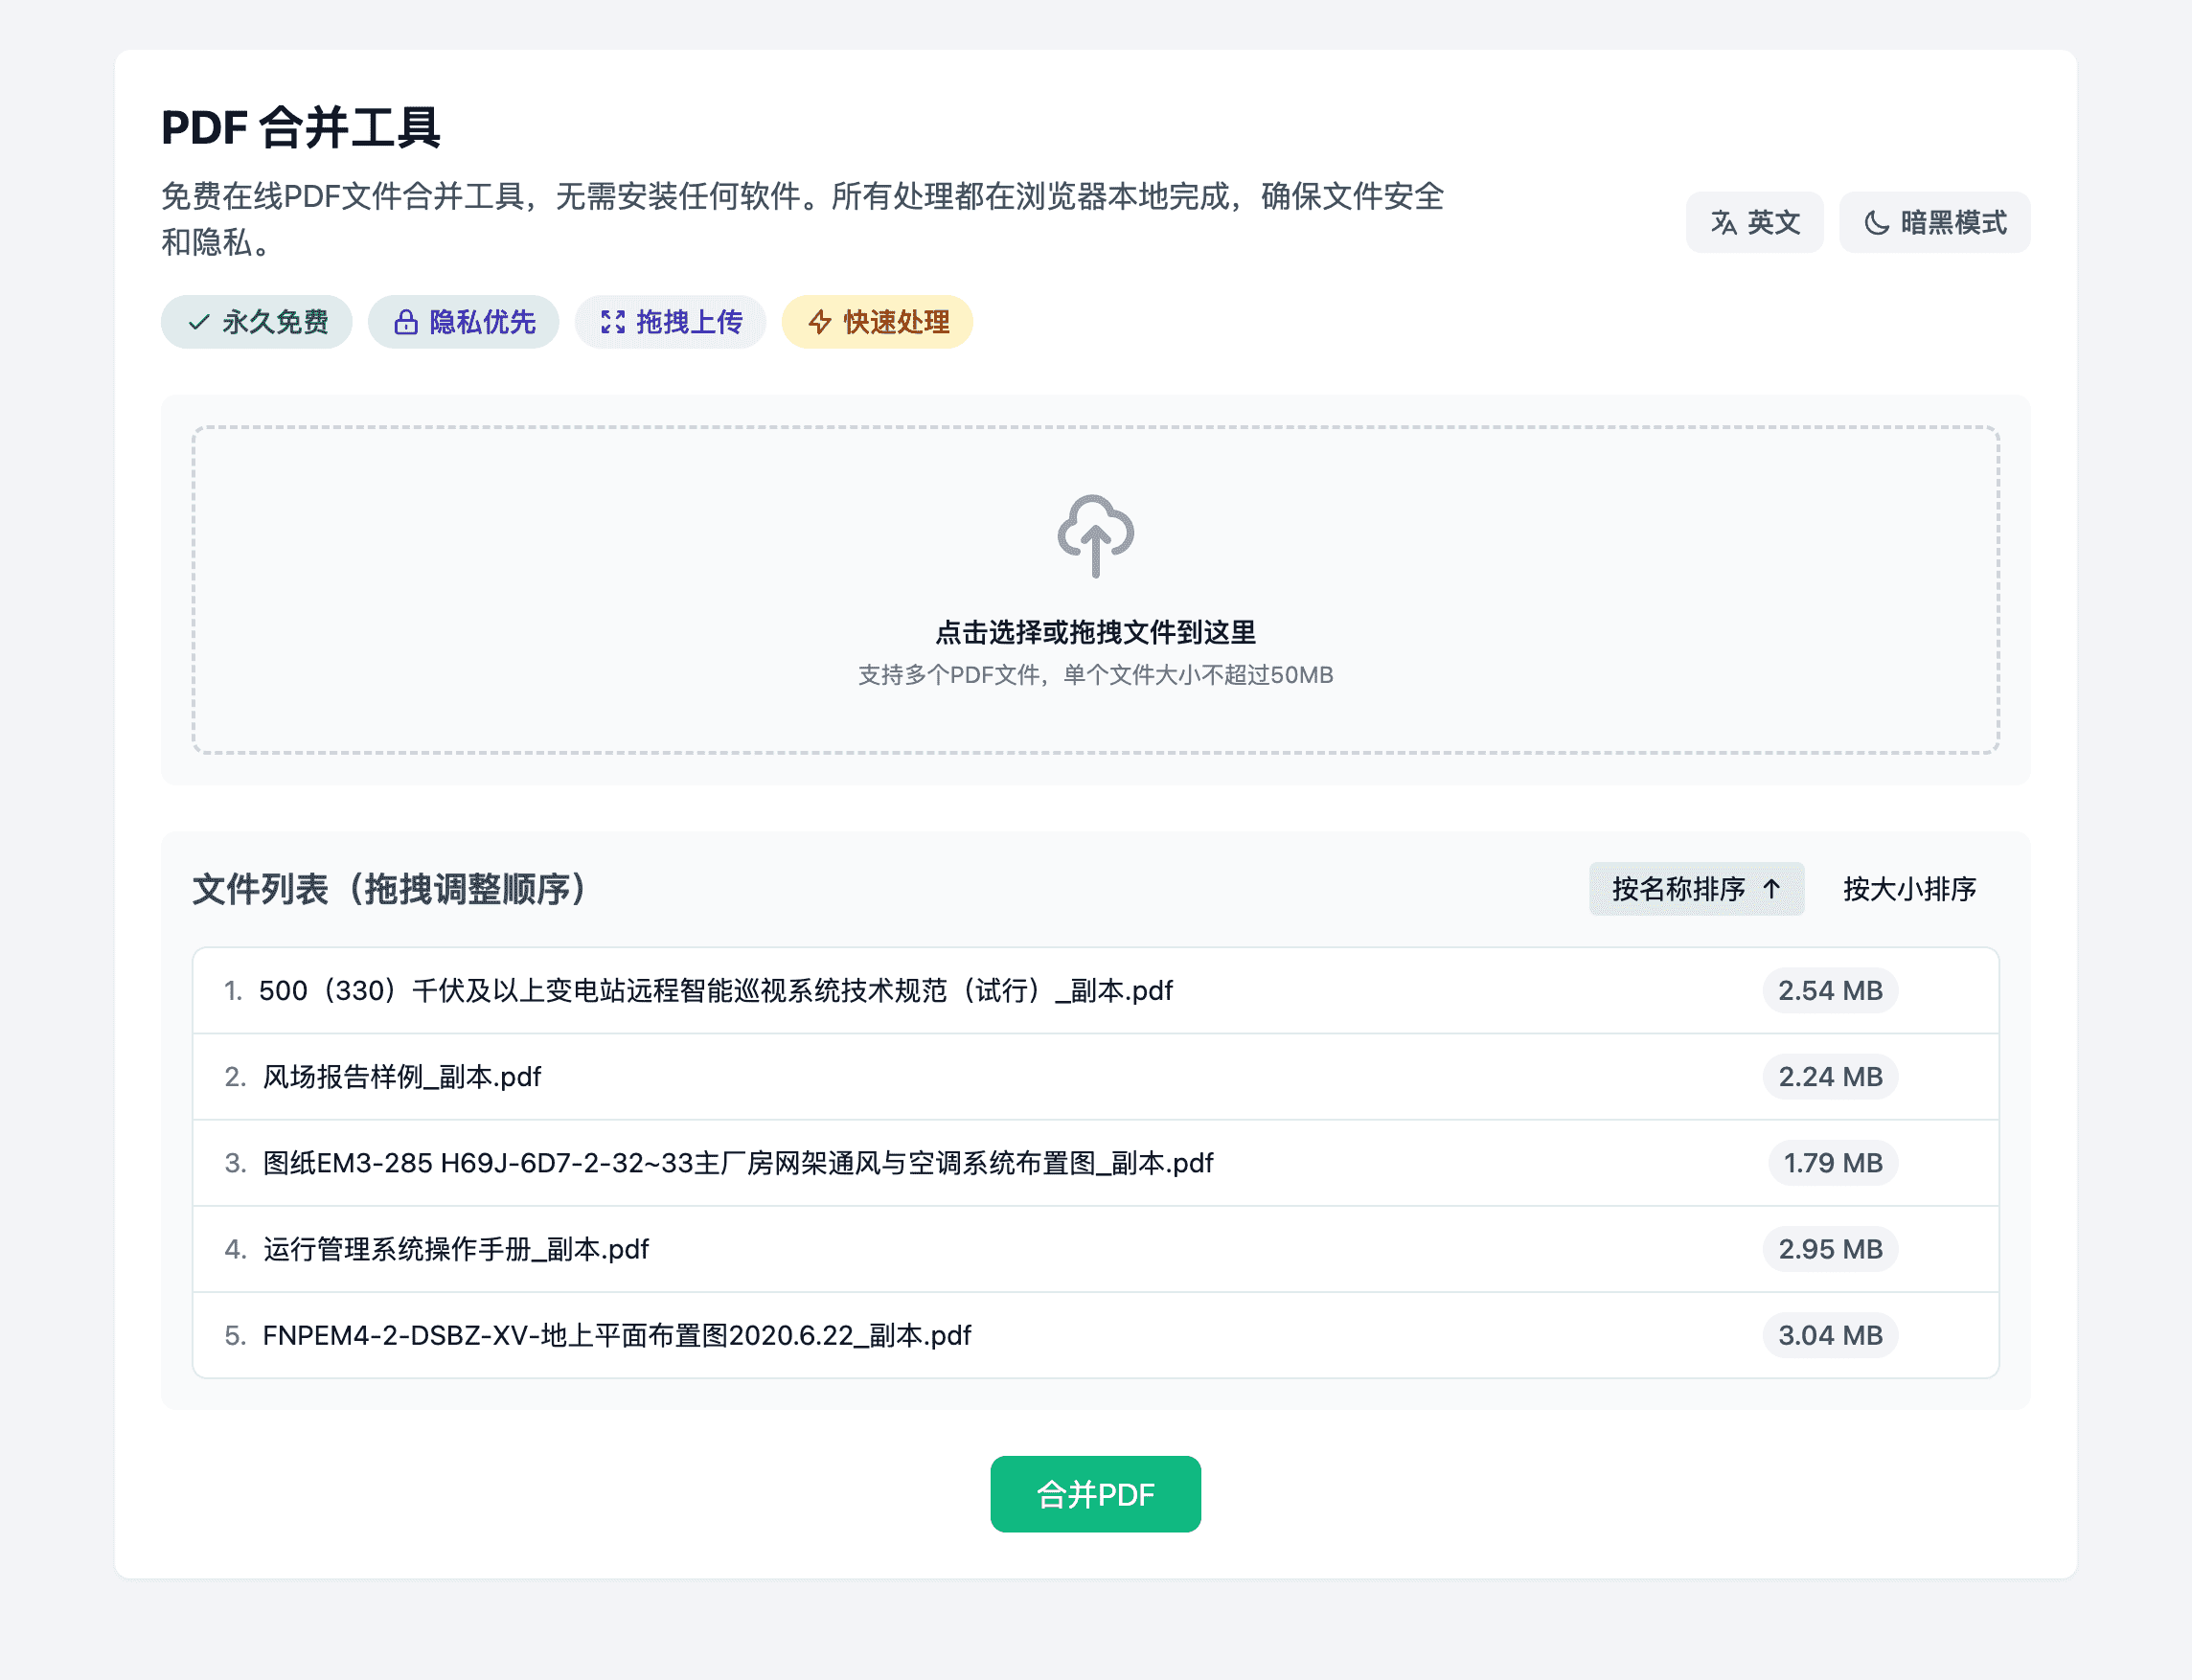Select file 风场报告样例_副本.pdf in list
The width and height of the screenshot is (2192, 1680).
[x=401, y=1077]
